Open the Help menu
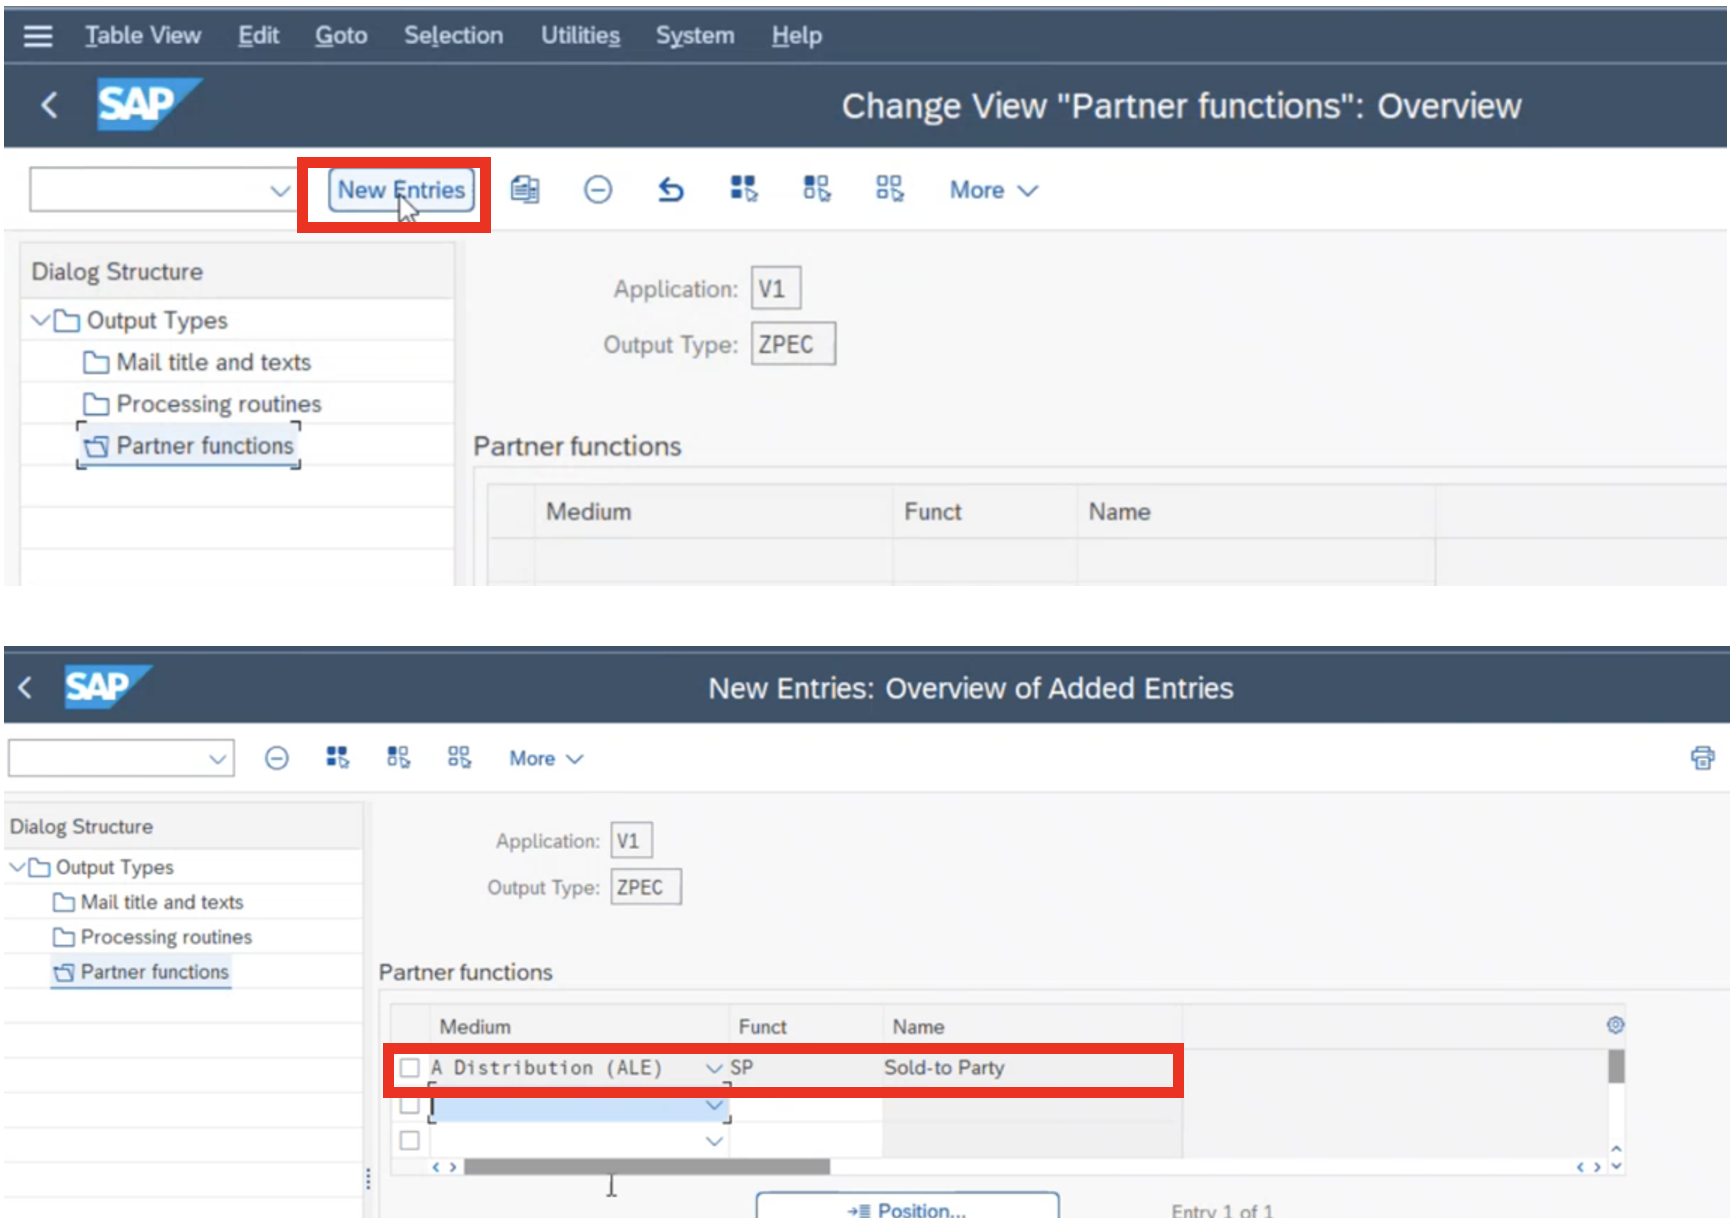1730x1228 pixels. 796,36
